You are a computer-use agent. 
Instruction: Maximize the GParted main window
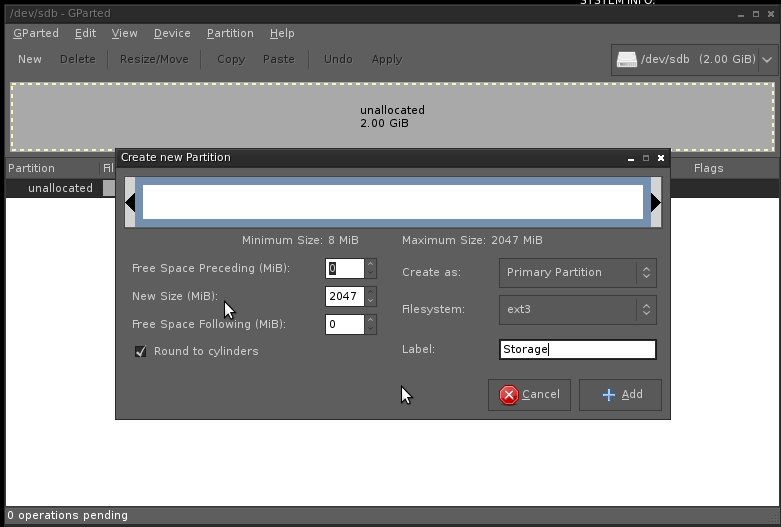pos(756,14)
